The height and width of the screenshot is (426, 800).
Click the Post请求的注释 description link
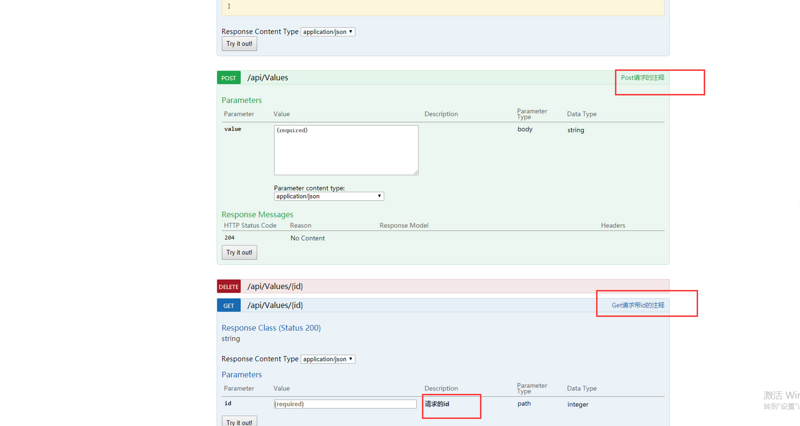pos(642,78)
